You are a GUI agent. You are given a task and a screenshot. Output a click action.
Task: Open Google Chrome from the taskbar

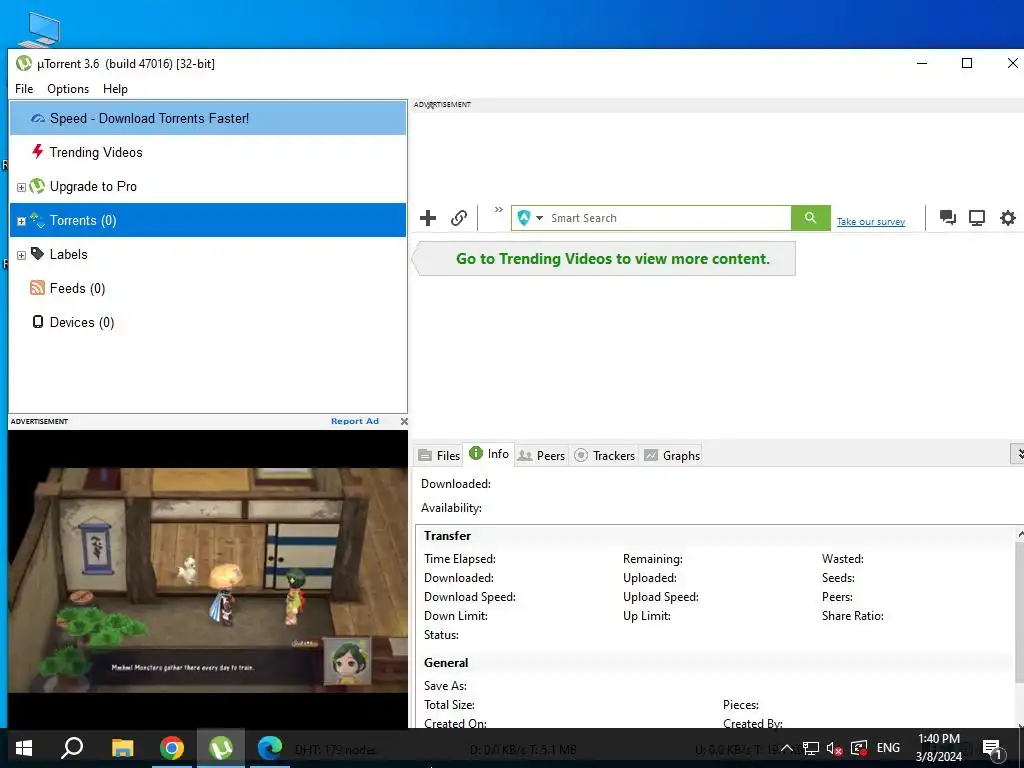click(172, 748)
